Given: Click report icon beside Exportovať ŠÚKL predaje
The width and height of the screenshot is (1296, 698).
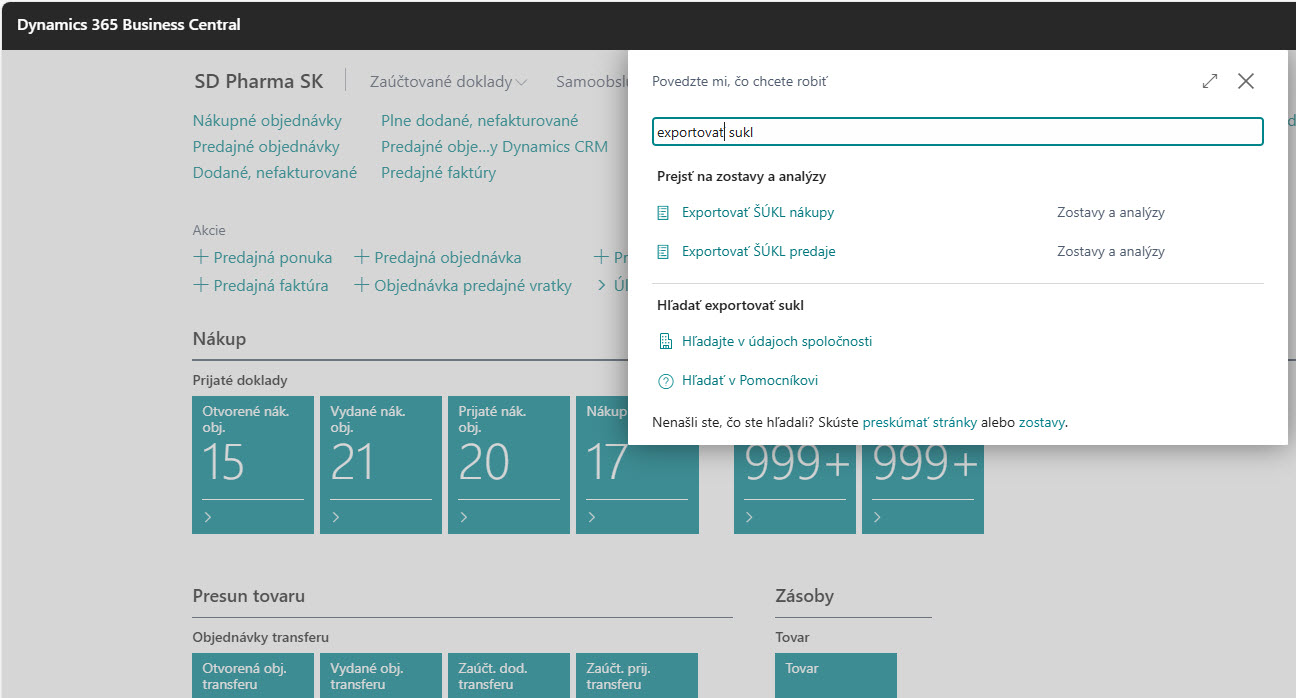Looking at the screenshot, I should (x=663, y=252).
